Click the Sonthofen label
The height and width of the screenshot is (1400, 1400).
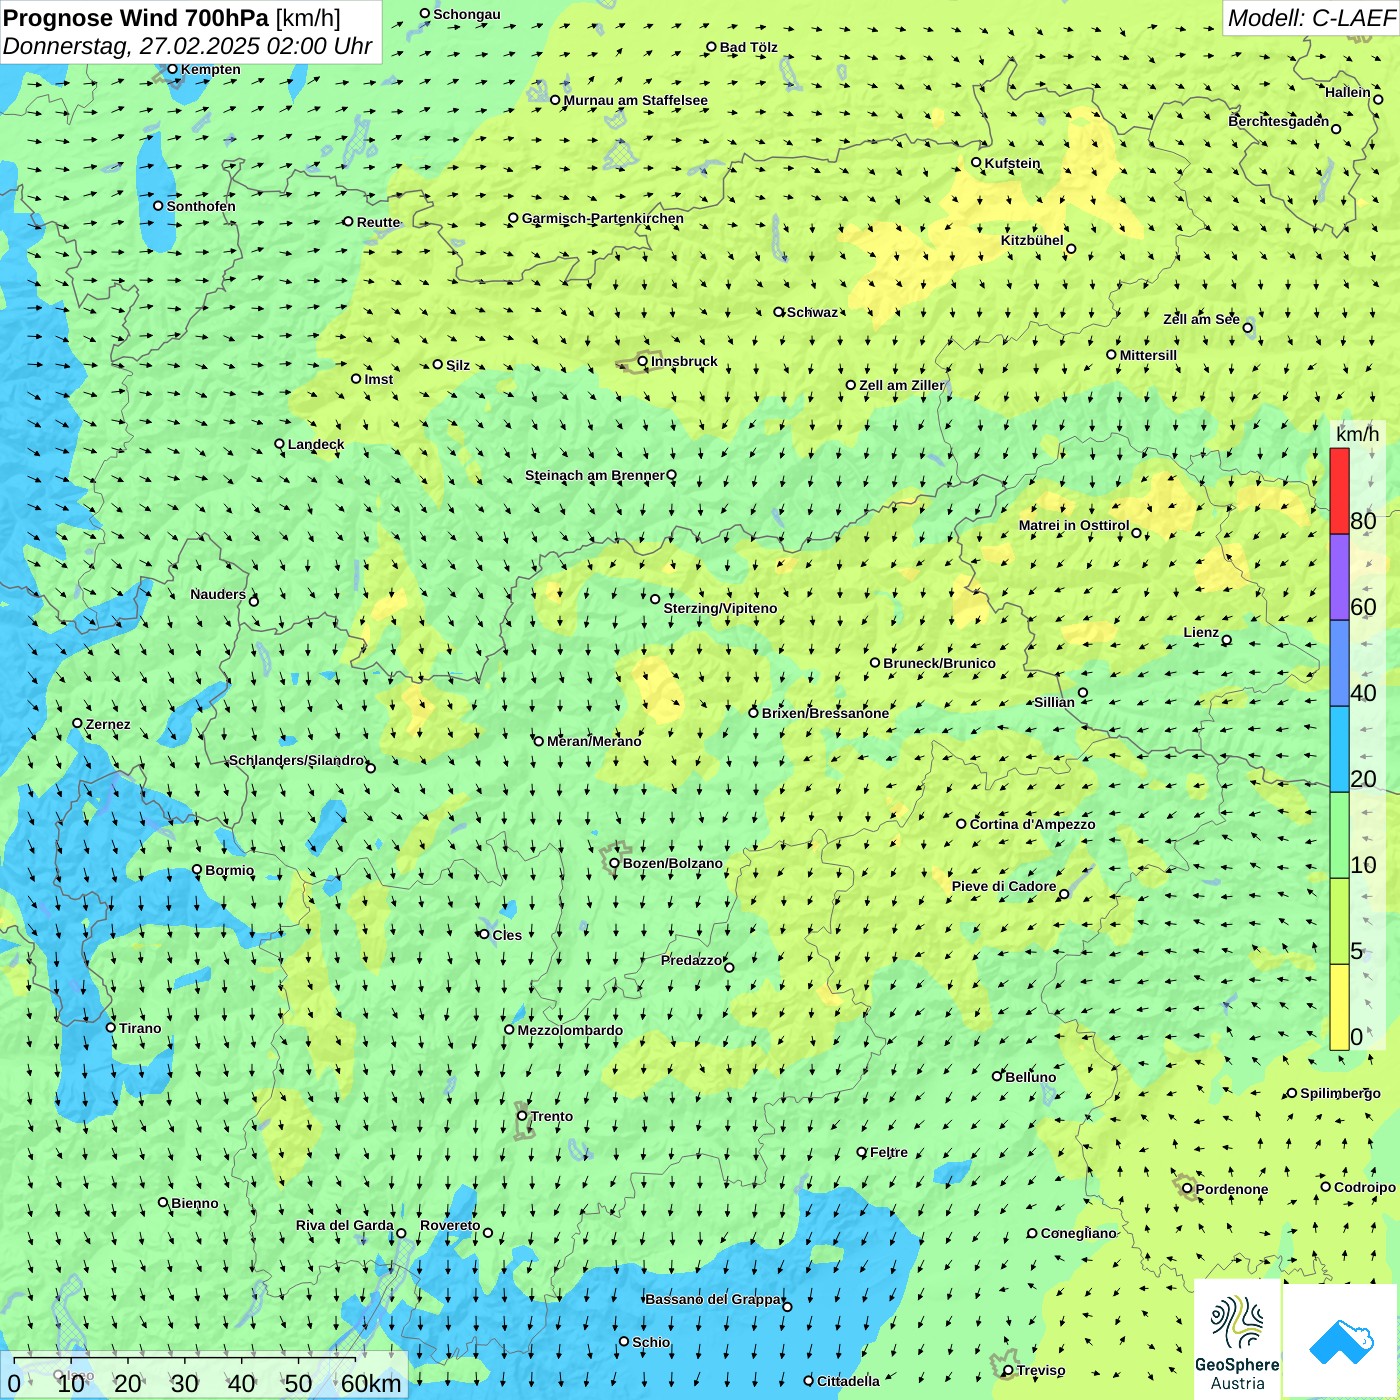point(201,206)
